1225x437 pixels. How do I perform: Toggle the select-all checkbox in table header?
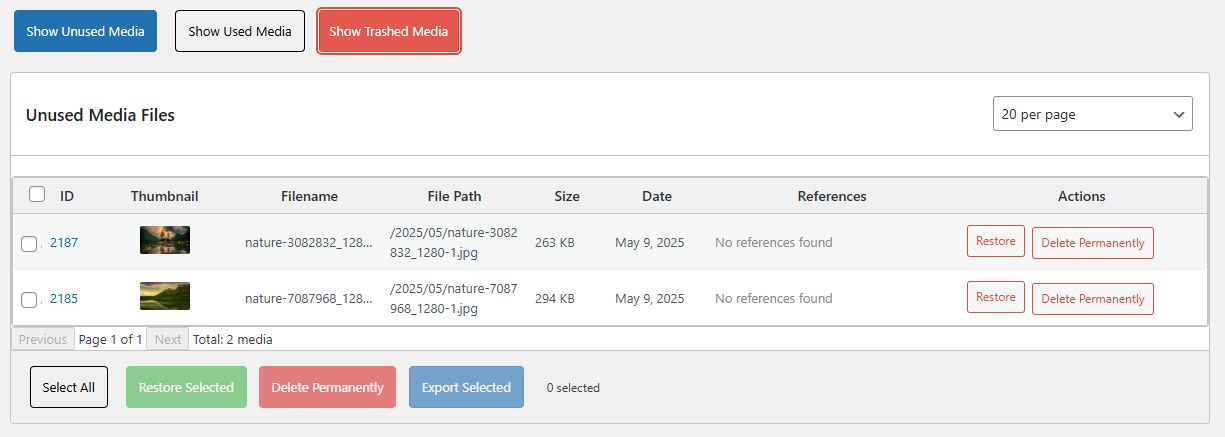pyautogui.click(x=37, y=194)
